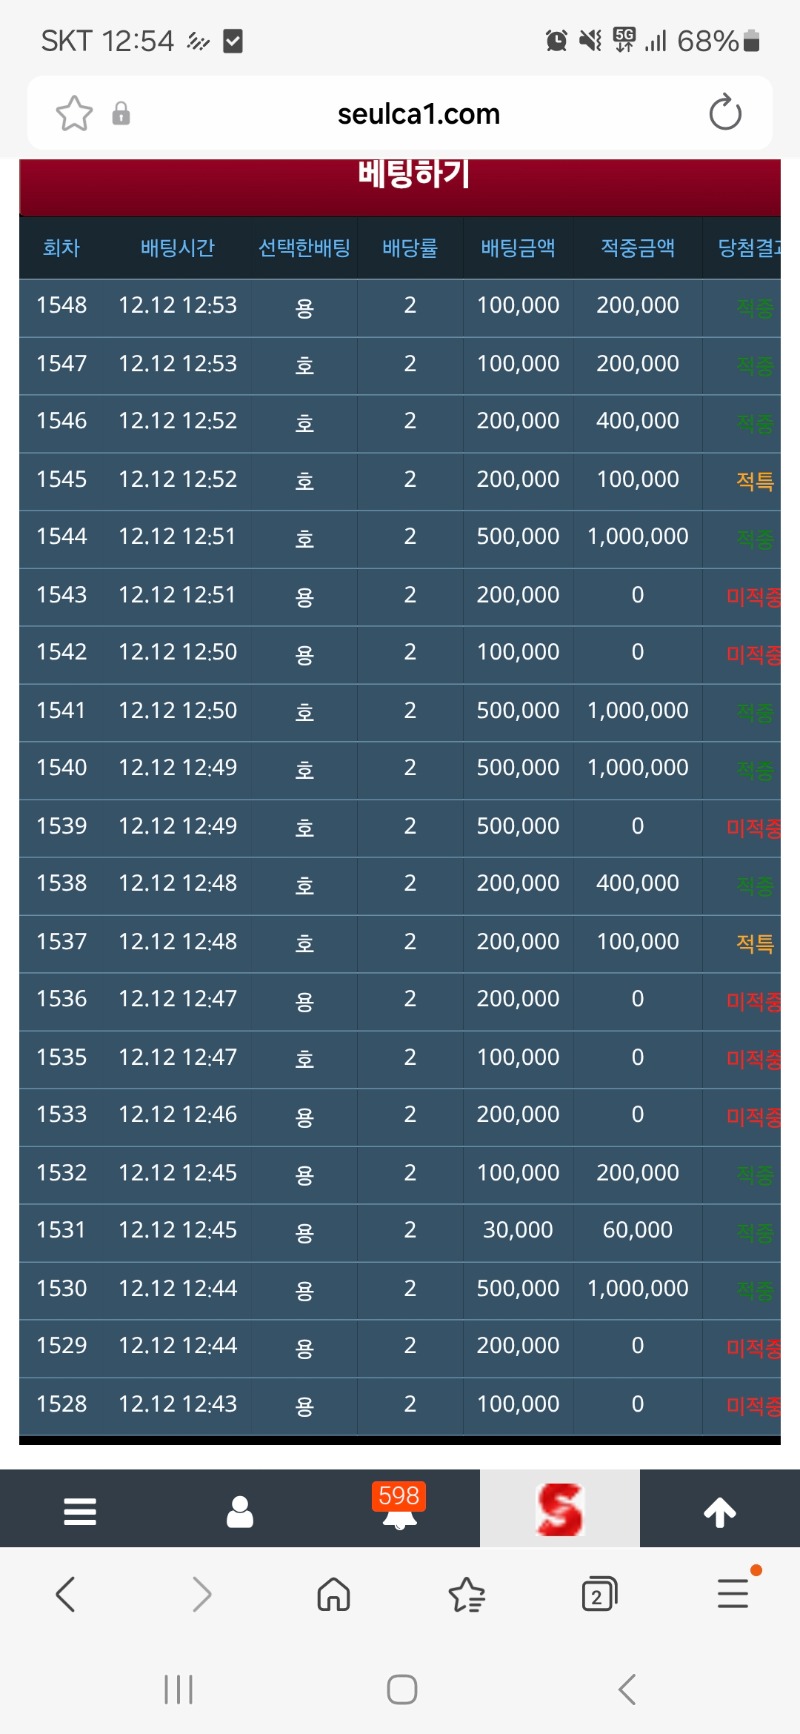Go back with browser back arrow

(x=66, y=1594)
